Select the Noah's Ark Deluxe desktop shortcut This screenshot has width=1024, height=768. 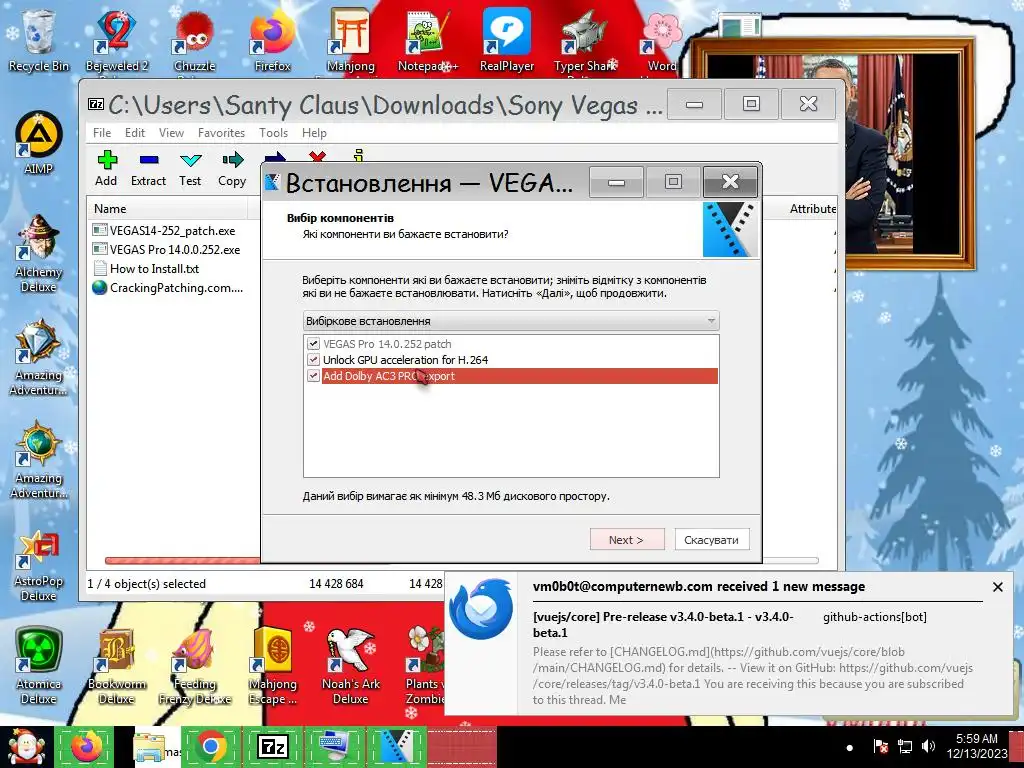pos(351,666)
